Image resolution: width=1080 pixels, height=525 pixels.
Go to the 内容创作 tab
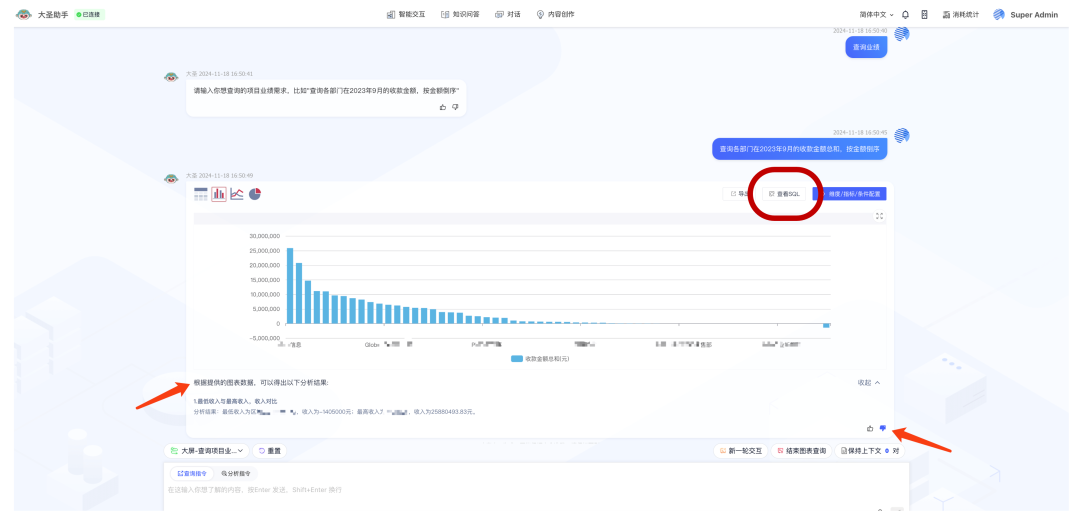pyautogui.click(x=555, y=15)
